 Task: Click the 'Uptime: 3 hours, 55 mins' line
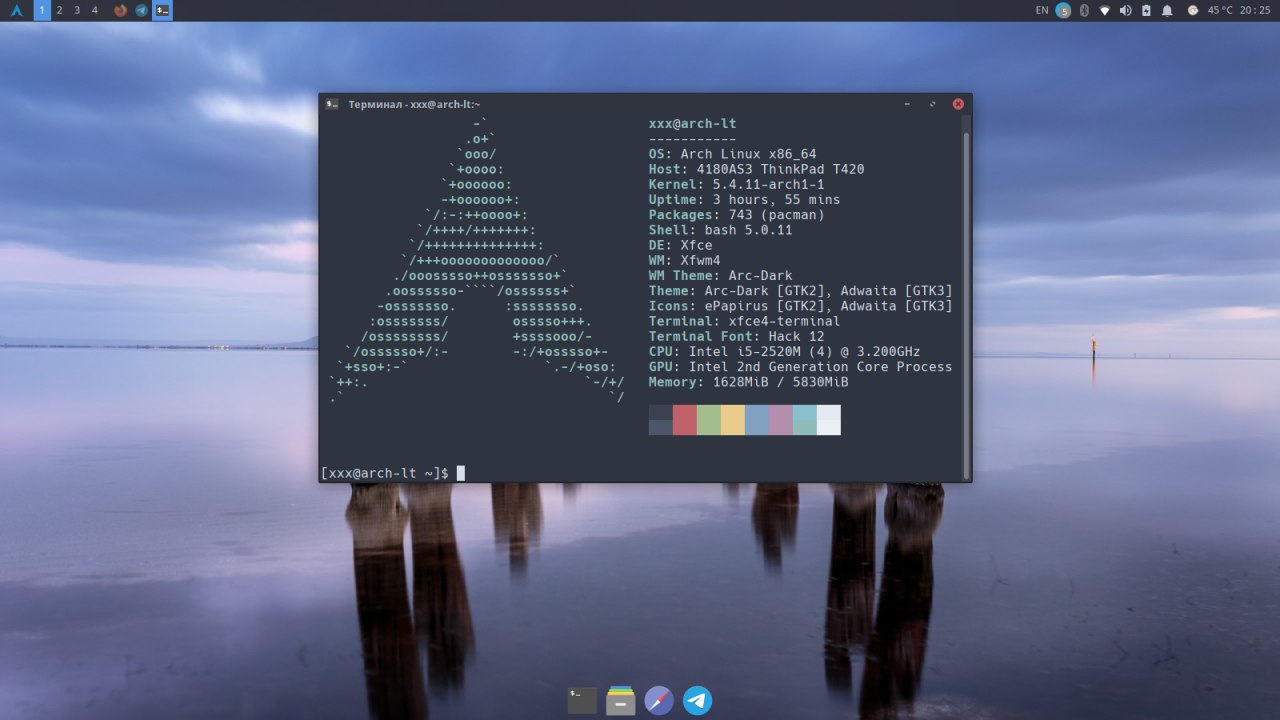coord(745,200)
